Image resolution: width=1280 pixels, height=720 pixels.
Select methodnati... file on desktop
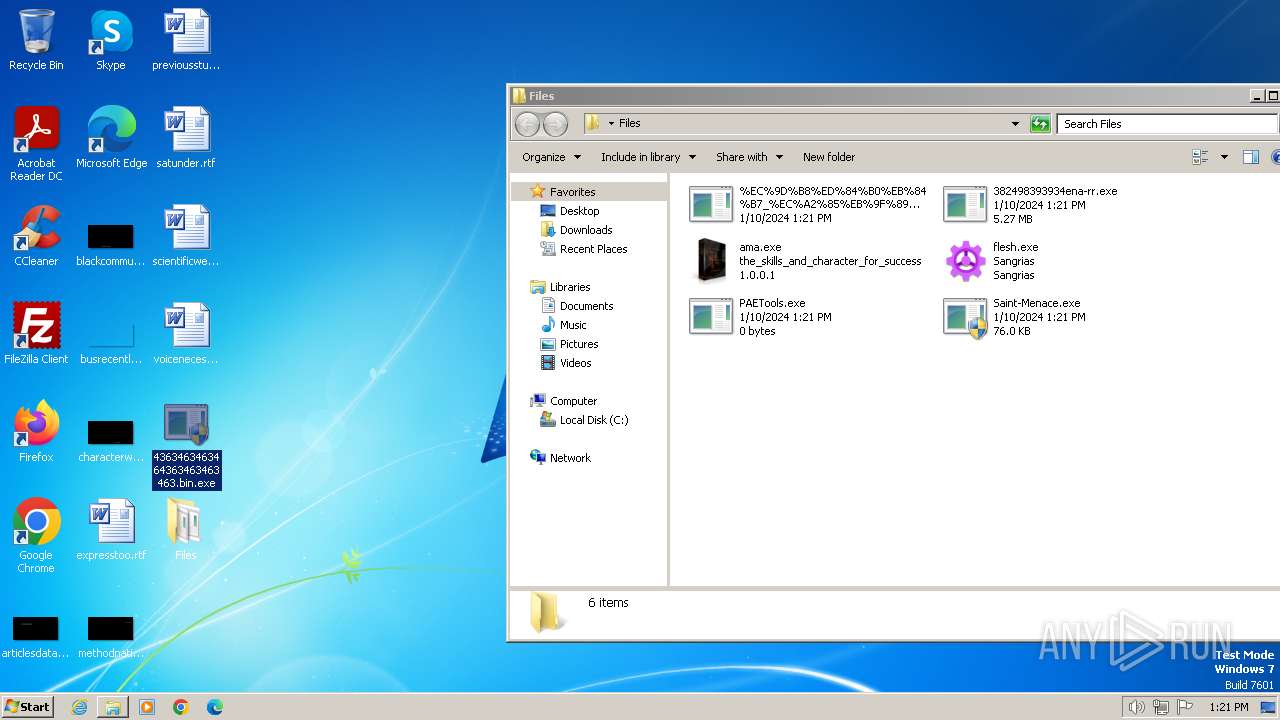click(x=111, y=636)
